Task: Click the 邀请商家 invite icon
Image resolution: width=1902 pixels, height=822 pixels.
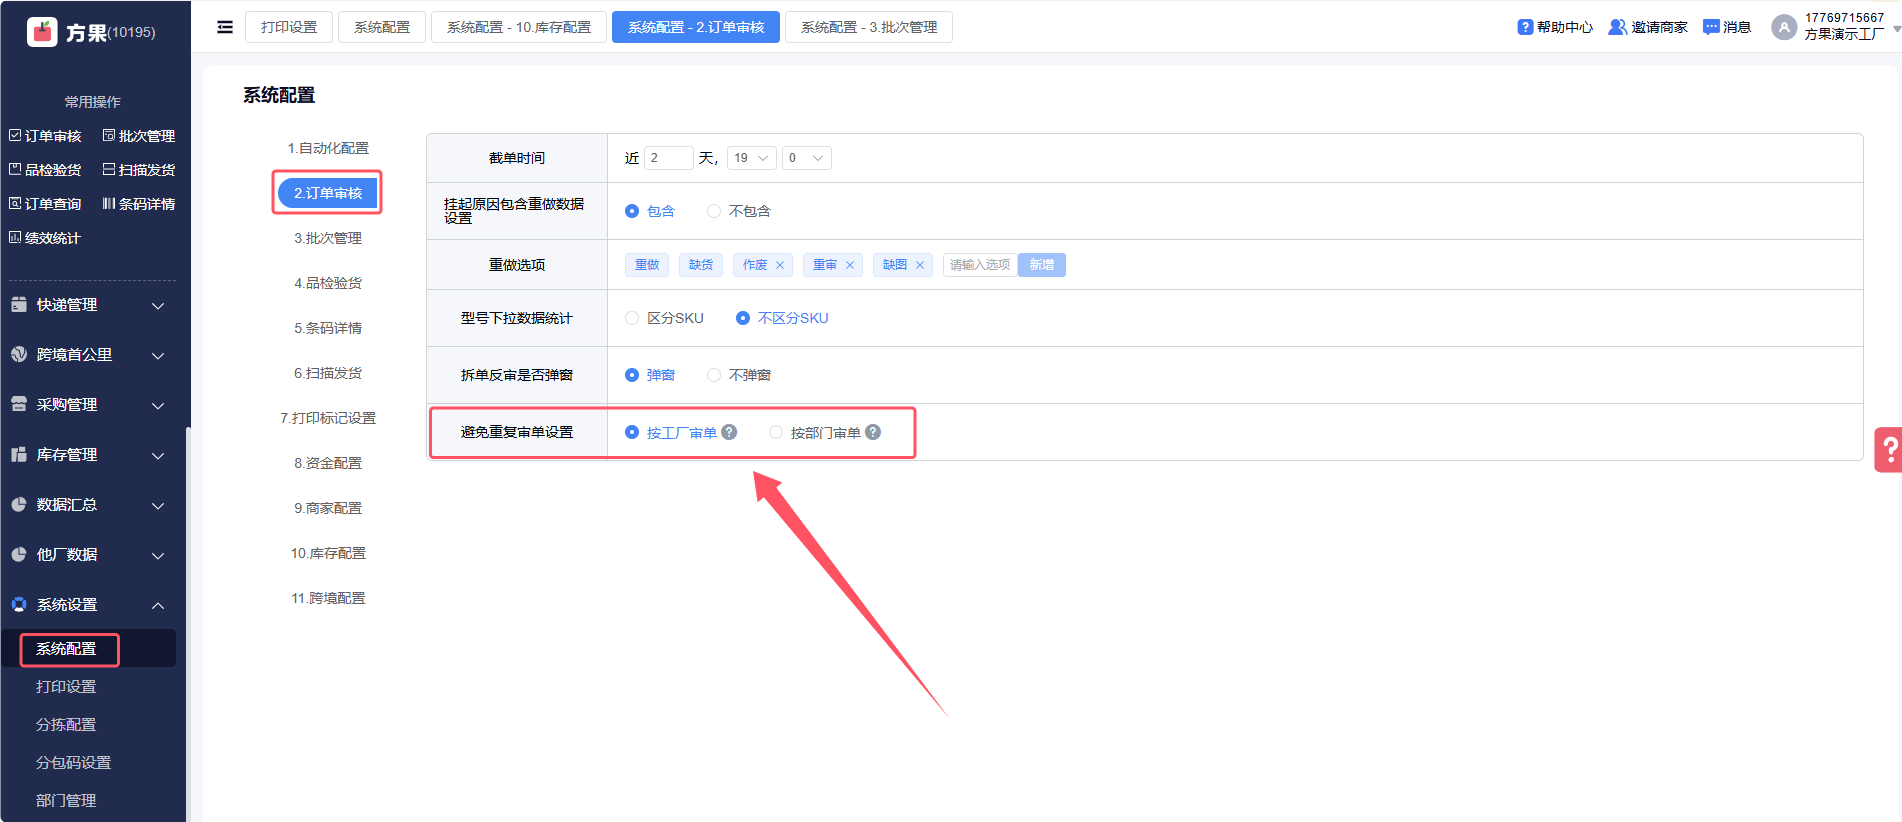Action: pyautogui.click(x=1617, y=27)
